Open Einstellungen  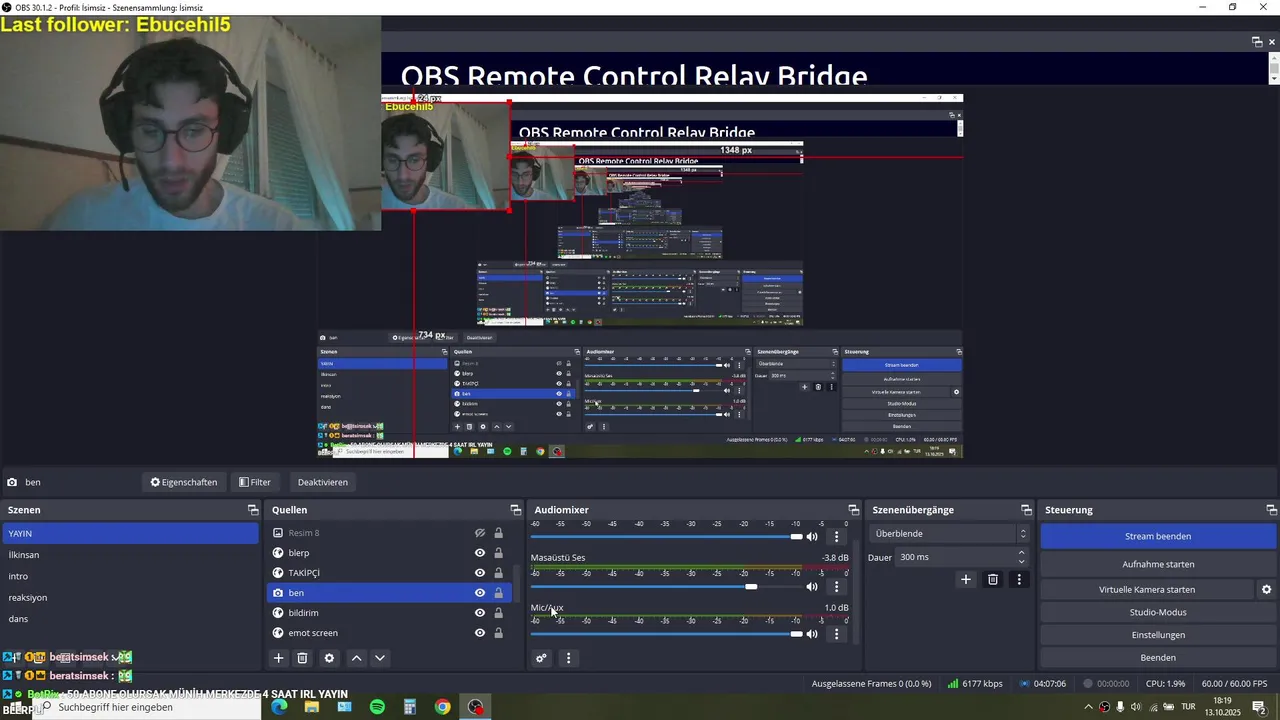(1158, 635)
